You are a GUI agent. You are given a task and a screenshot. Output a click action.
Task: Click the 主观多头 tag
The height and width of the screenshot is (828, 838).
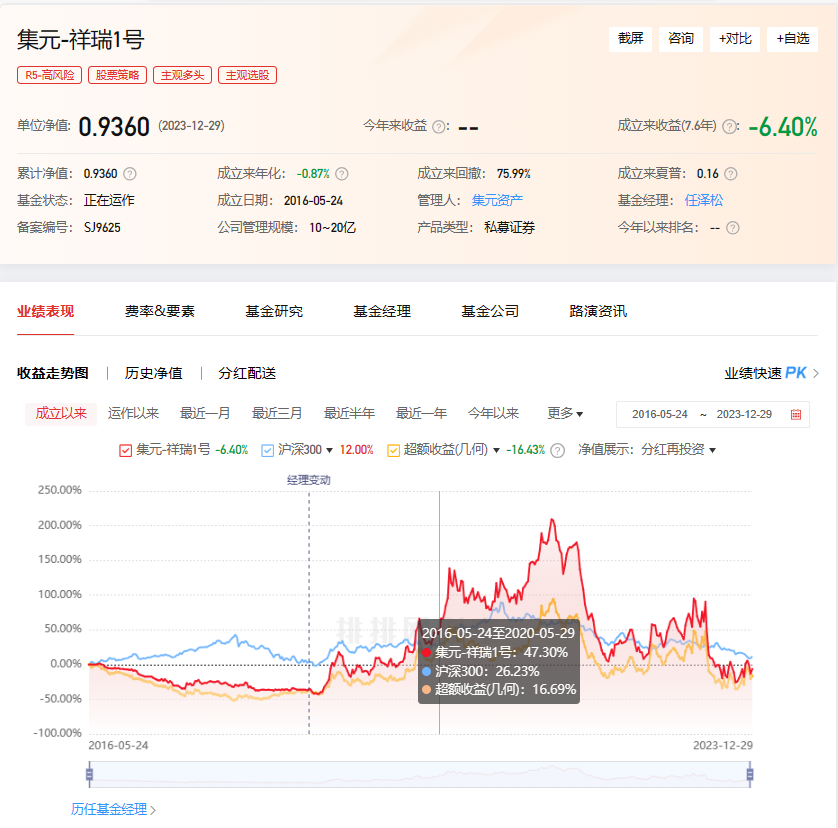pos(182,75)
